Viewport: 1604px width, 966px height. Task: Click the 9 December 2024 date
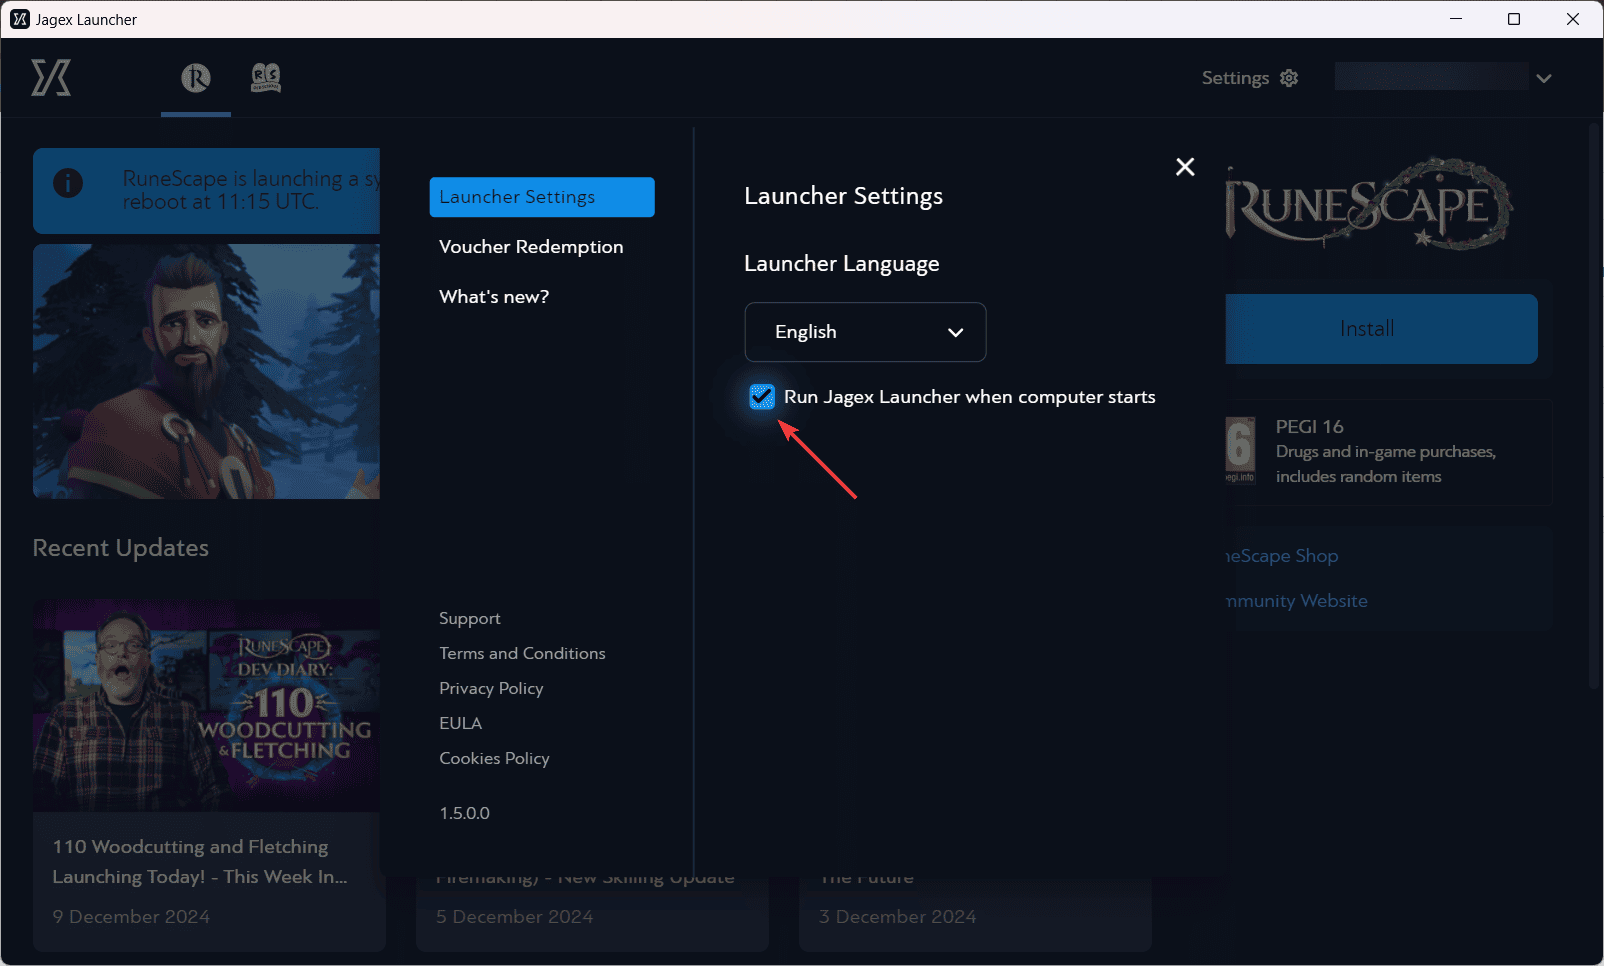(x=131, y=917)
